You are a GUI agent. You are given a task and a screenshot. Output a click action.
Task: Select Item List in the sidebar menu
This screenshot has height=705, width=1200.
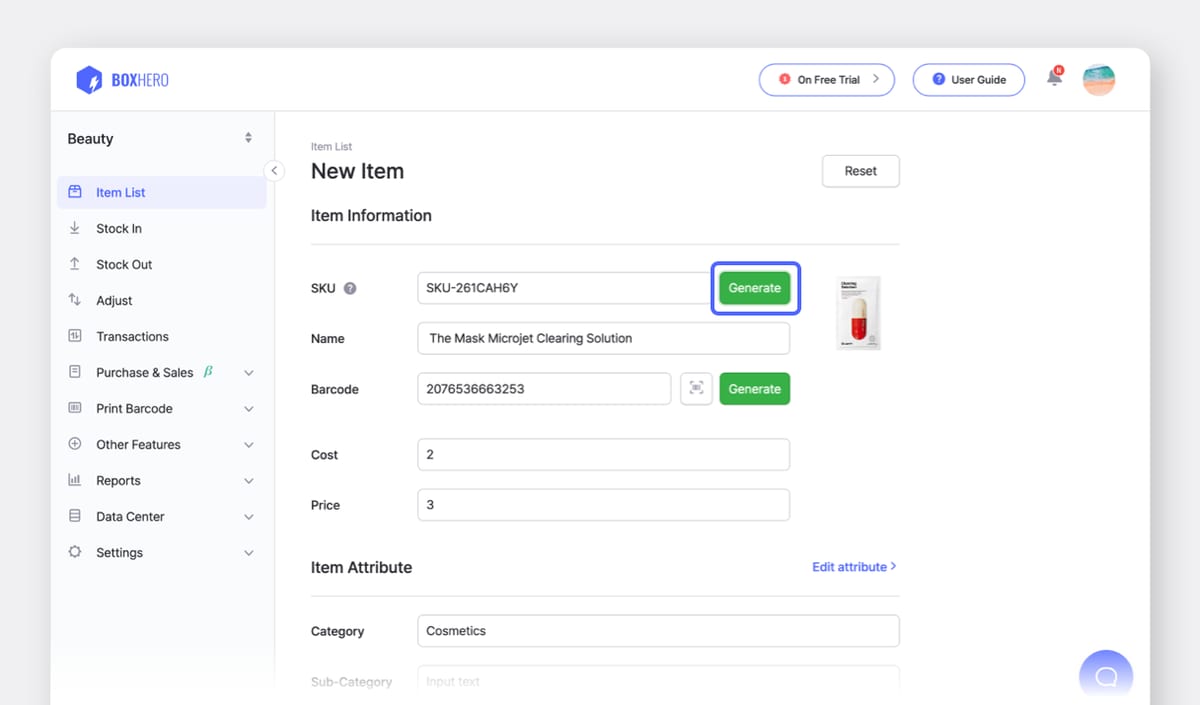coord(120,192)
